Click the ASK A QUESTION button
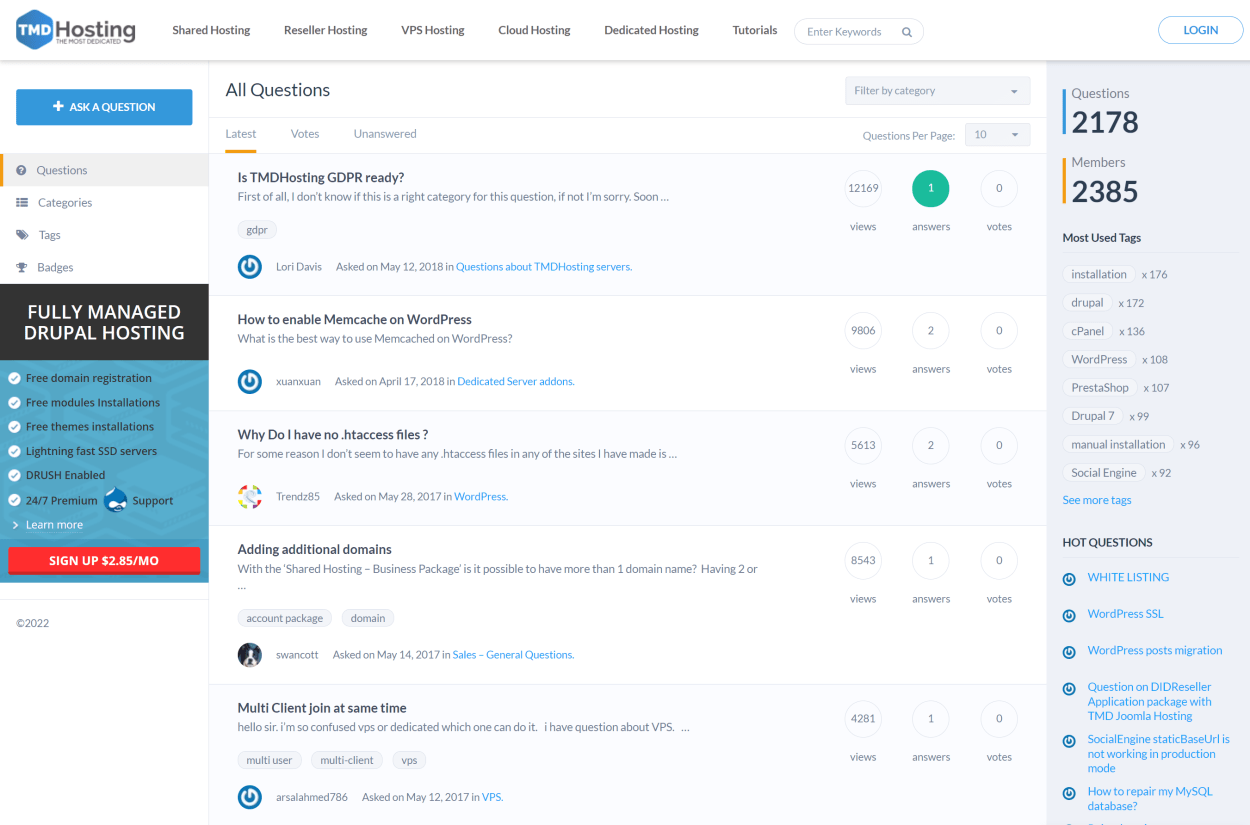Viewport: 1250px width, 825px height. [x=104, y=107]
